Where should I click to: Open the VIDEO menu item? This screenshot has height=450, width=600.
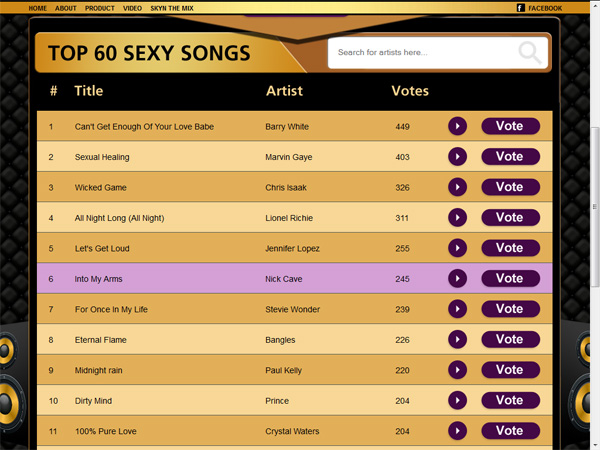tap(132, 8)
